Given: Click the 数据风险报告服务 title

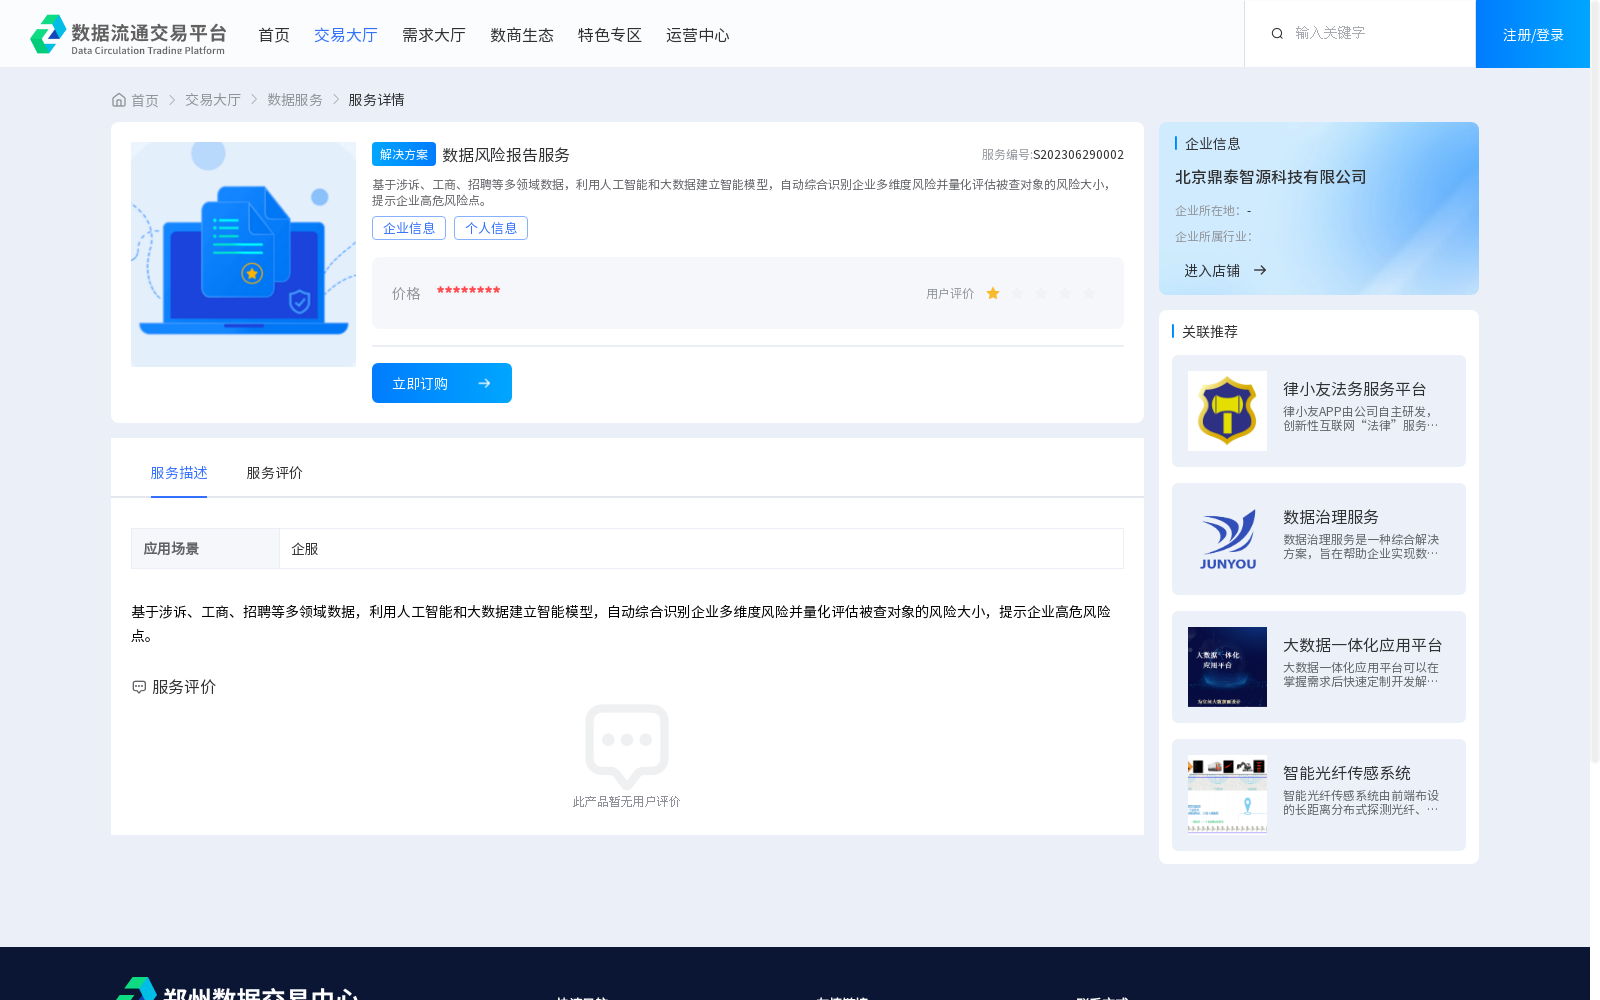Looking at the screenshot, I should pos(506,155).
